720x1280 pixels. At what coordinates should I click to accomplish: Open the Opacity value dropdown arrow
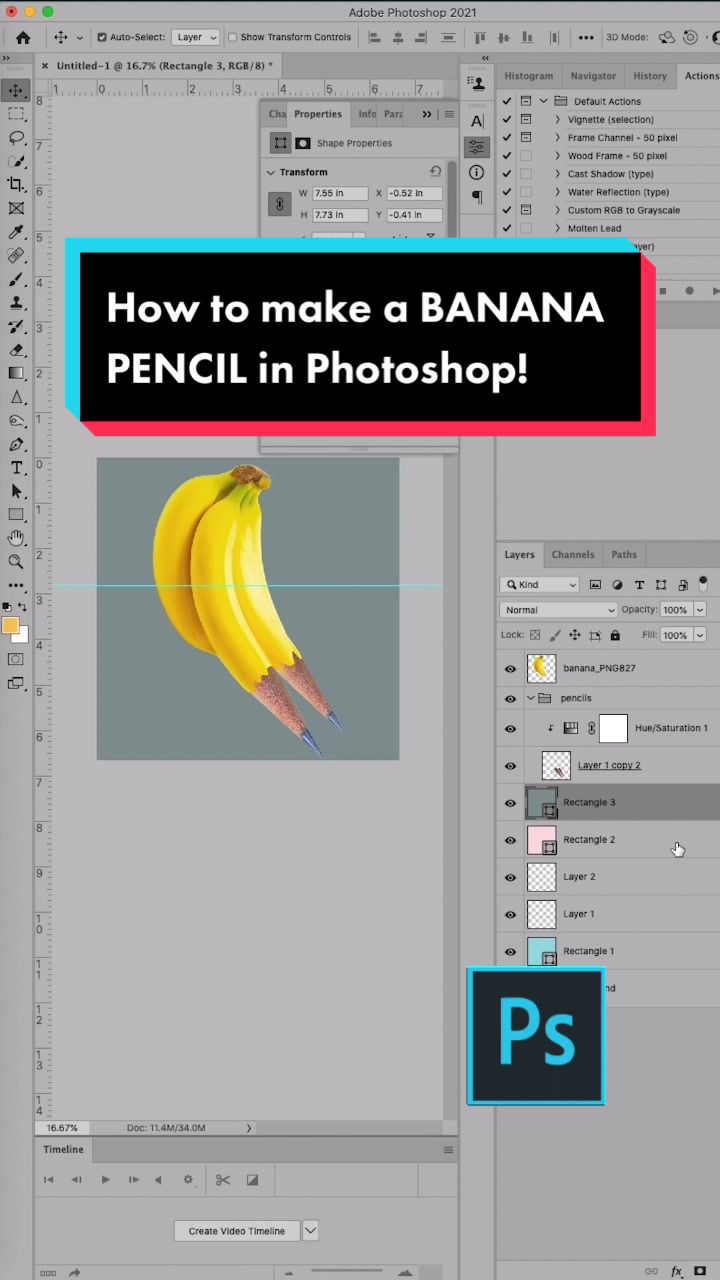(x=700, y=610)
